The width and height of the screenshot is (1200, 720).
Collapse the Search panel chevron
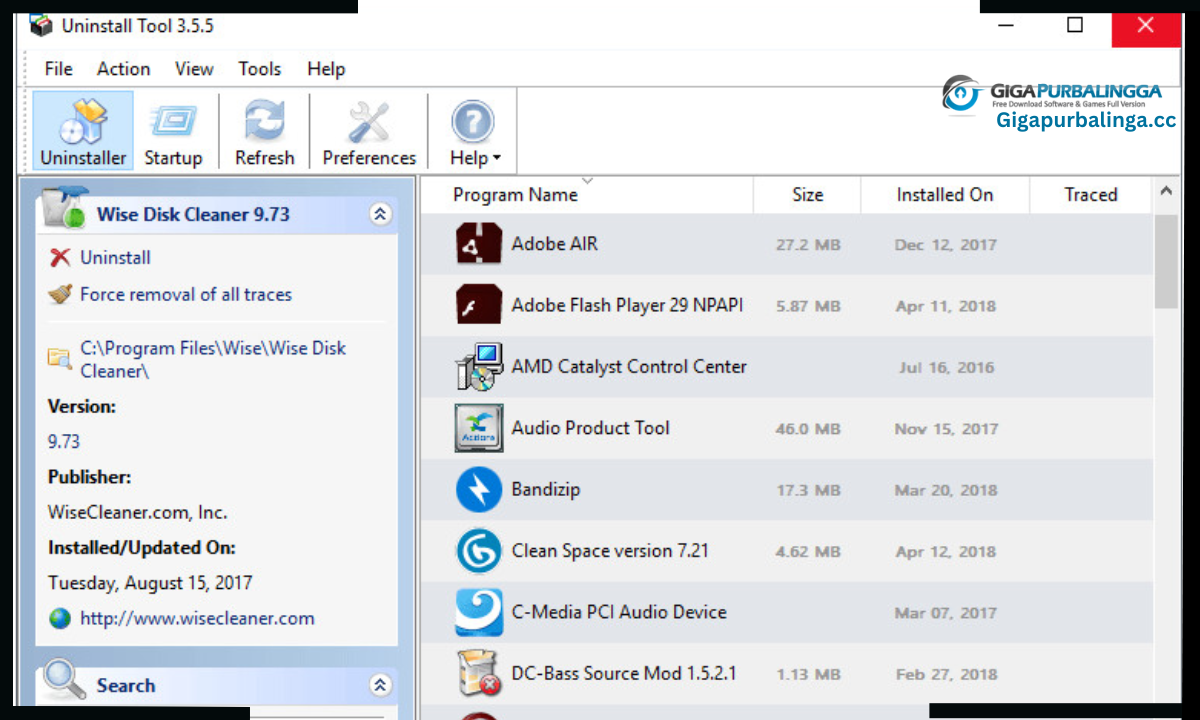click(x=380, y=685)
